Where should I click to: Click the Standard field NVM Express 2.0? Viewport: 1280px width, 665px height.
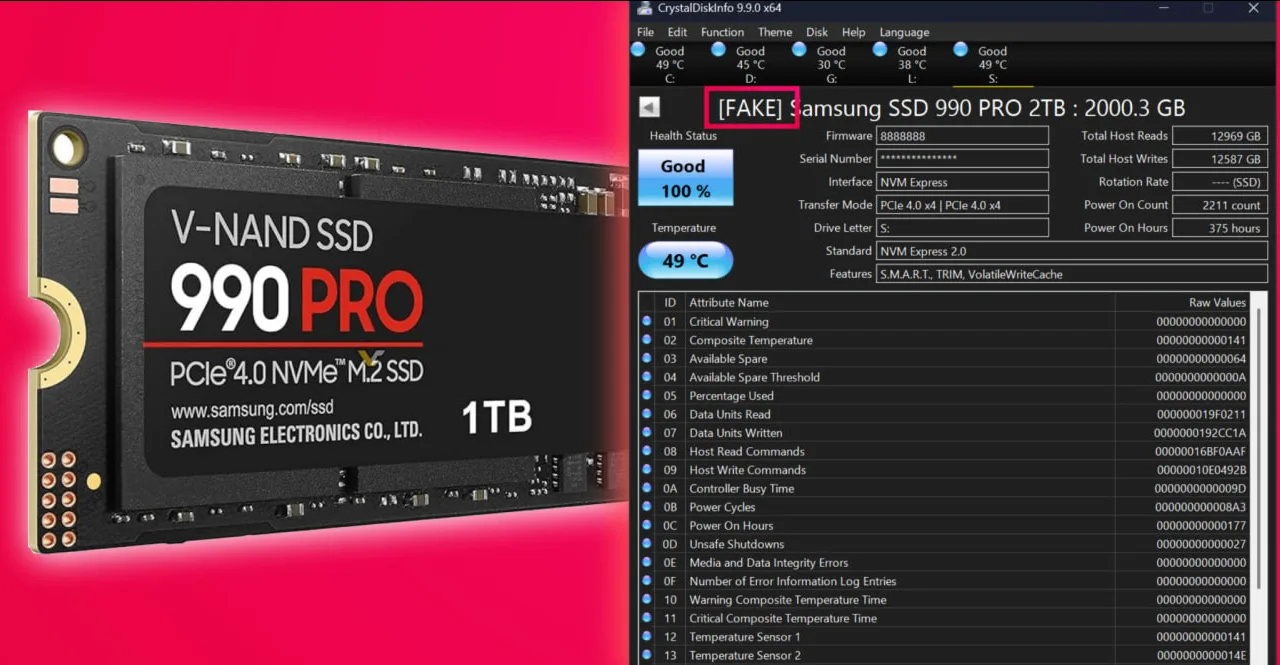point(1072,251)
